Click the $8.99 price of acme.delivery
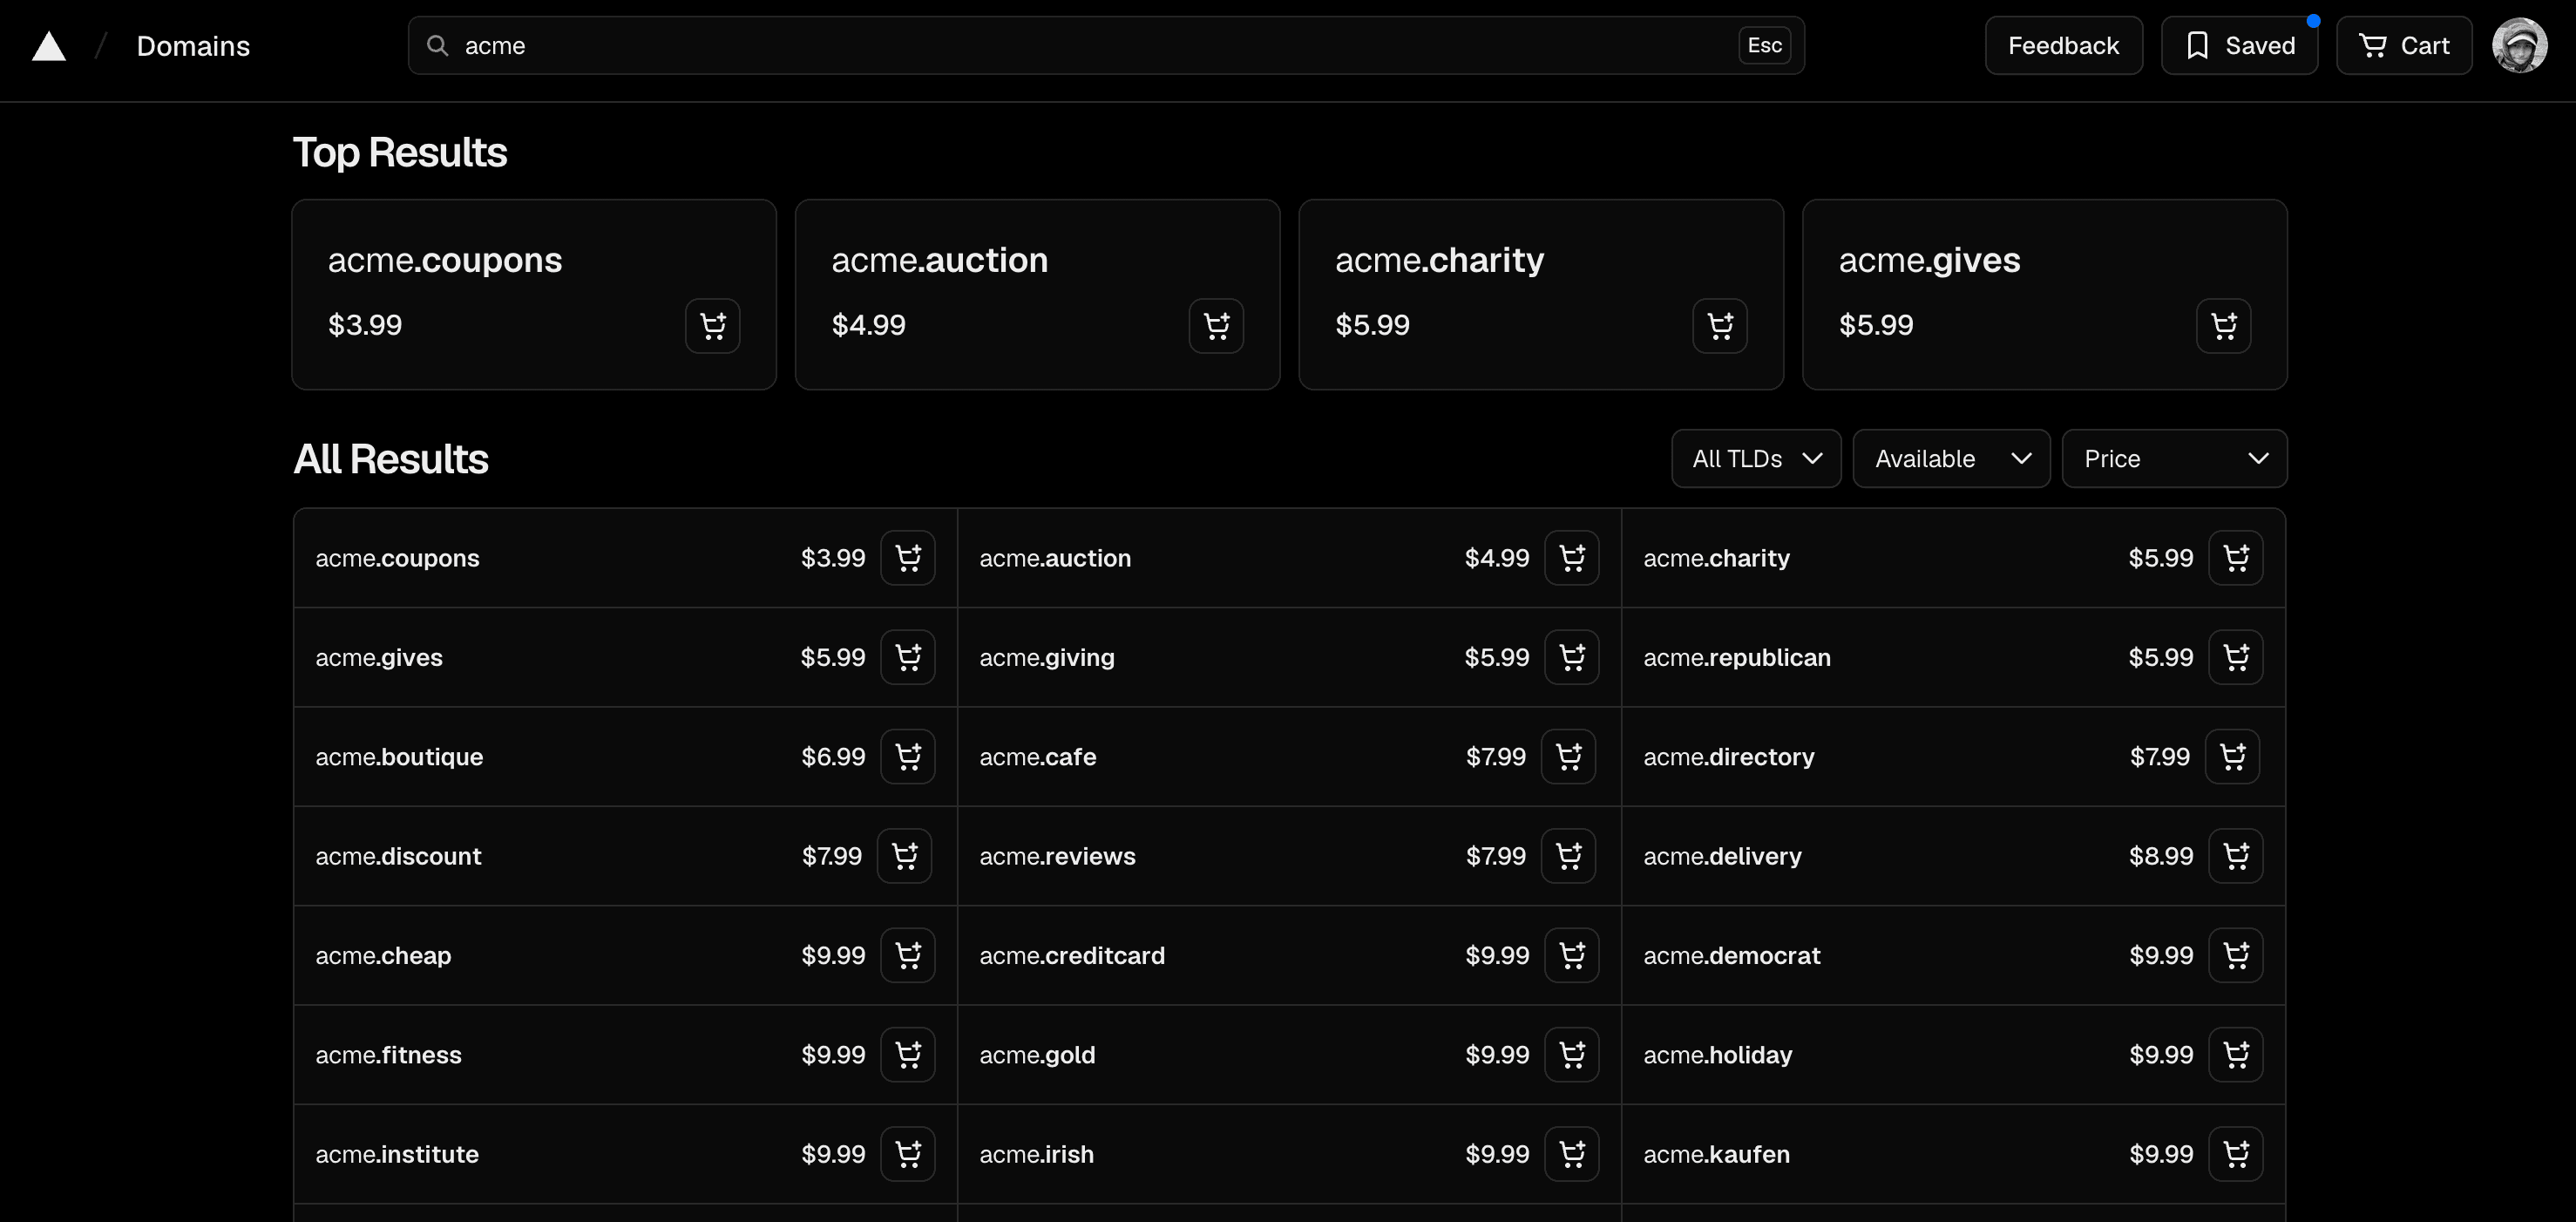 pos(2161,856)
